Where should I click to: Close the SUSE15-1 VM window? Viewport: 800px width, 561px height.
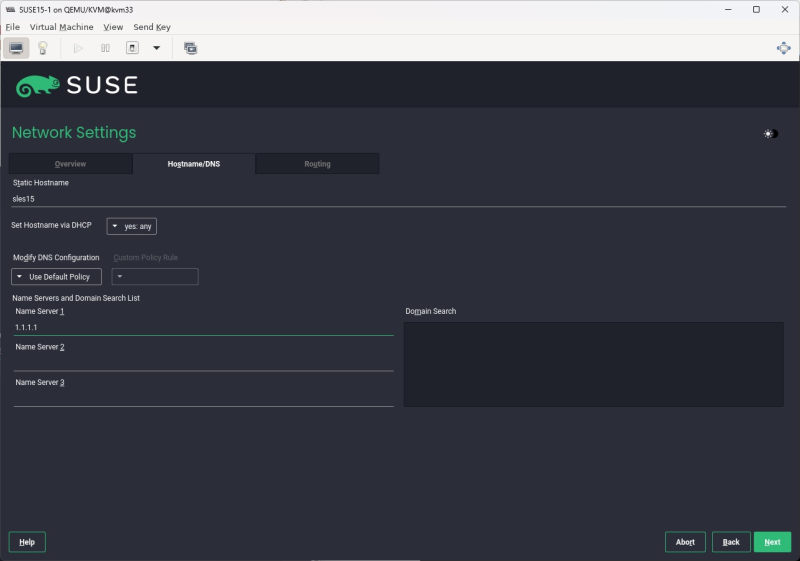point(785,10)
